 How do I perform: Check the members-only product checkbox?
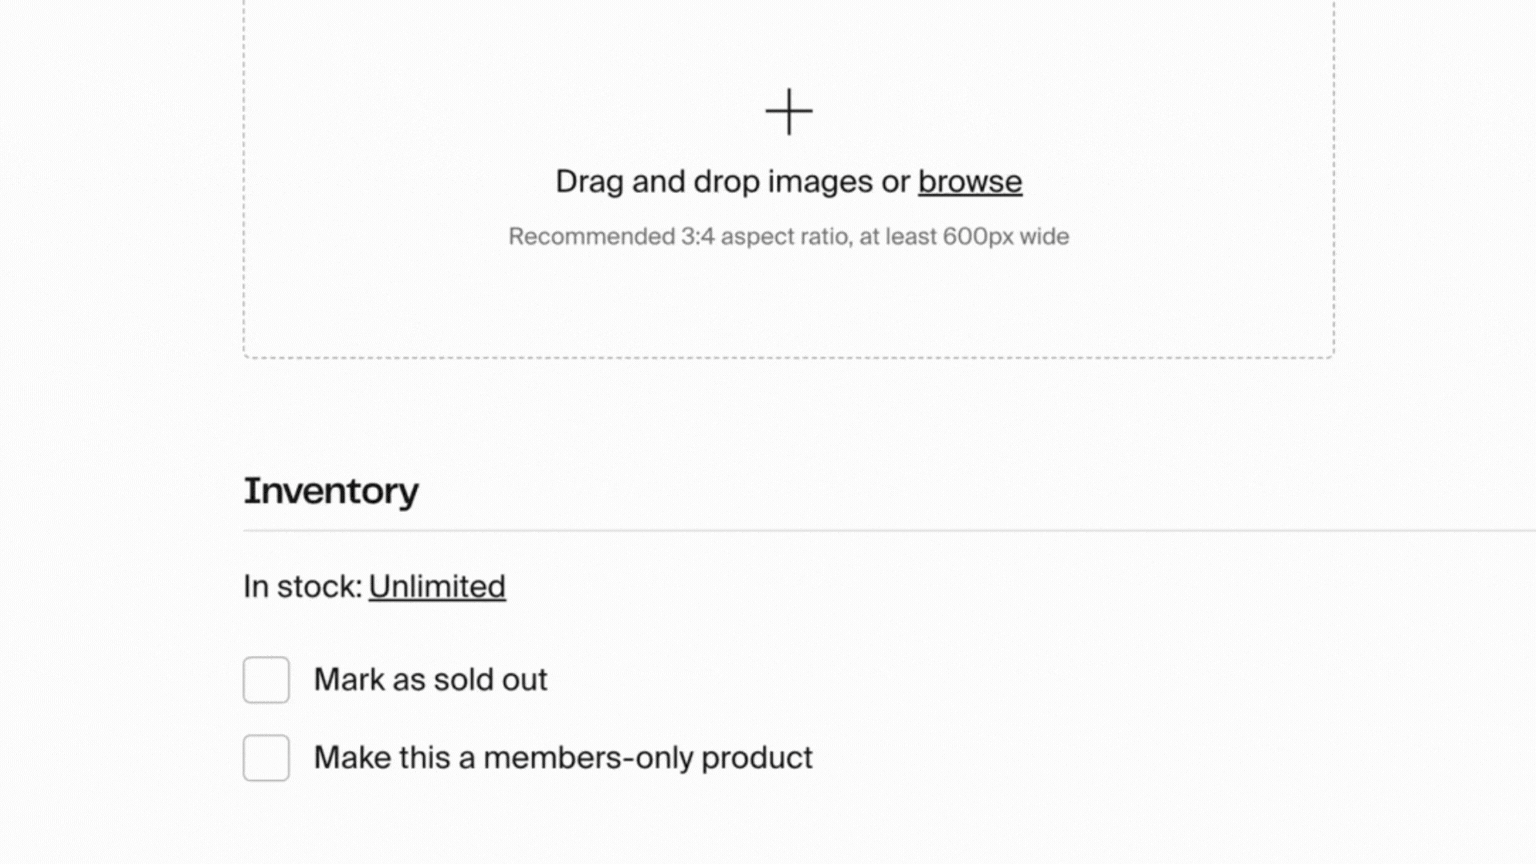pyautogui.click(x=266, y=758)
